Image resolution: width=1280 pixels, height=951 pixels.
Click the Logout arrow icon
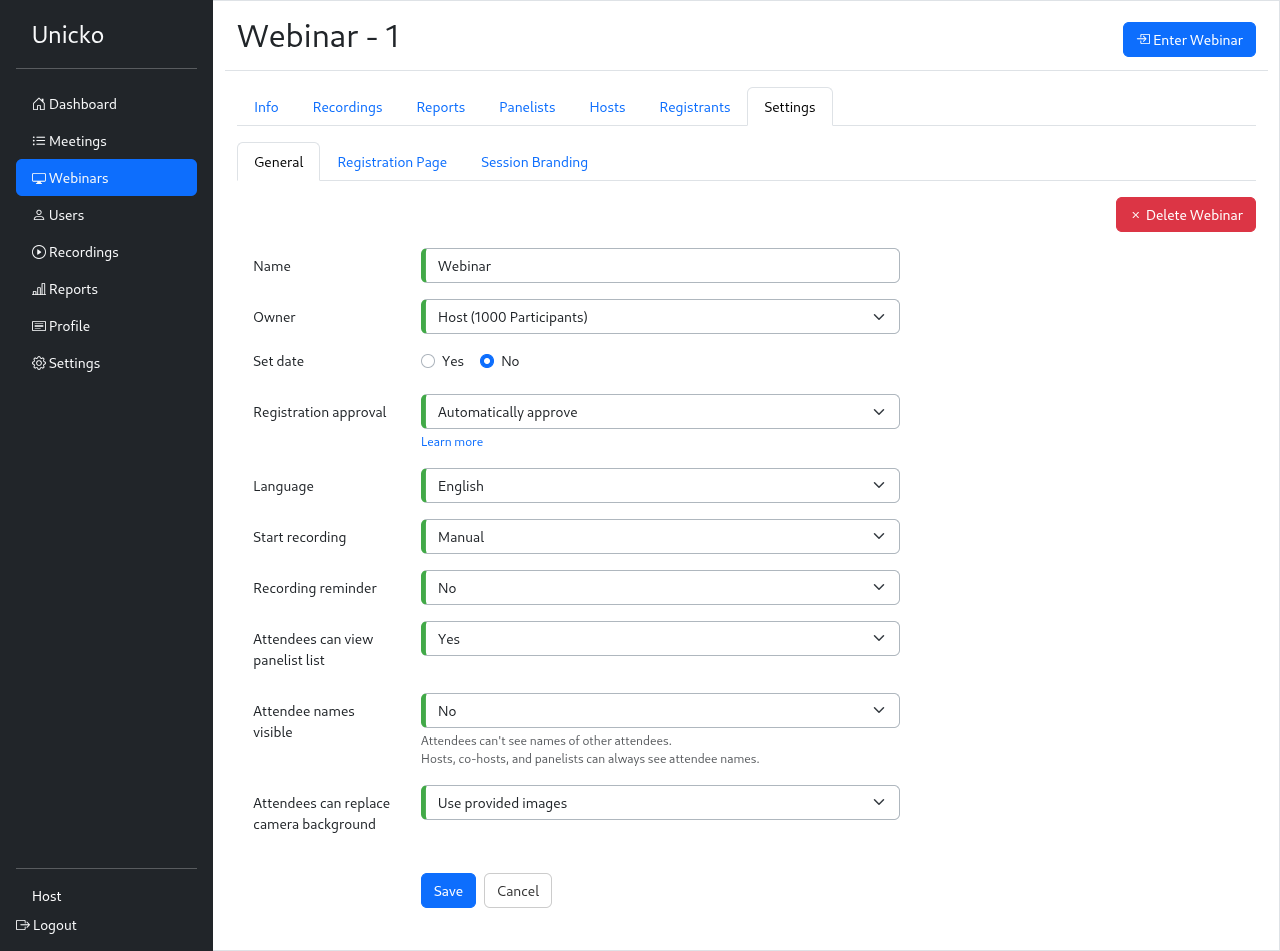[23, 925]
